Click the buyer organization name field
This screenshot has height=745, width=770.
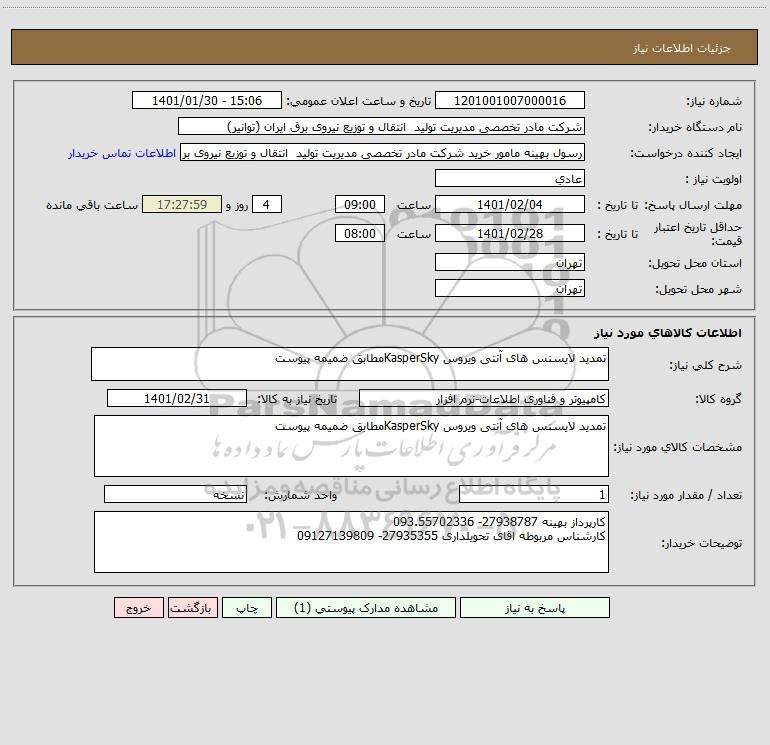click(x=381, y=127)
